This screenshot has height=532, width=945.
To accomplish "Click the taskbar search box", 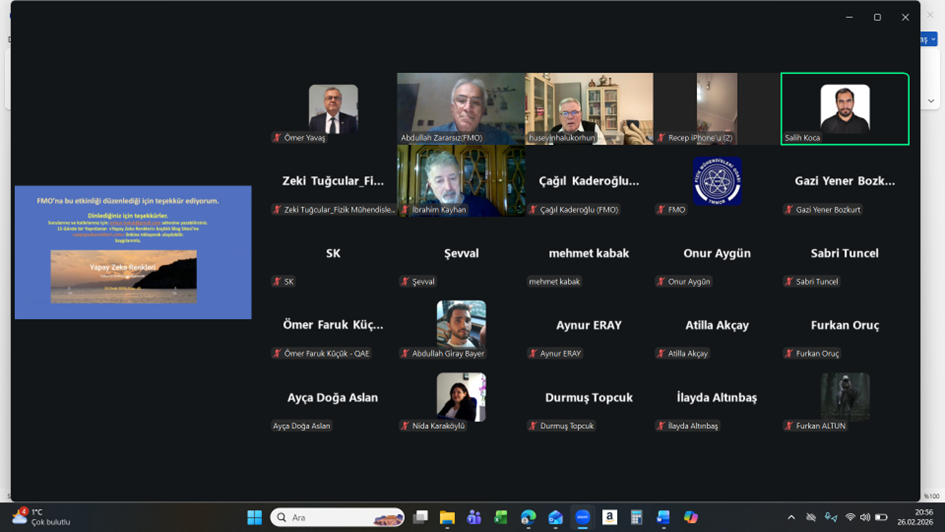I will tap(337, 517).
